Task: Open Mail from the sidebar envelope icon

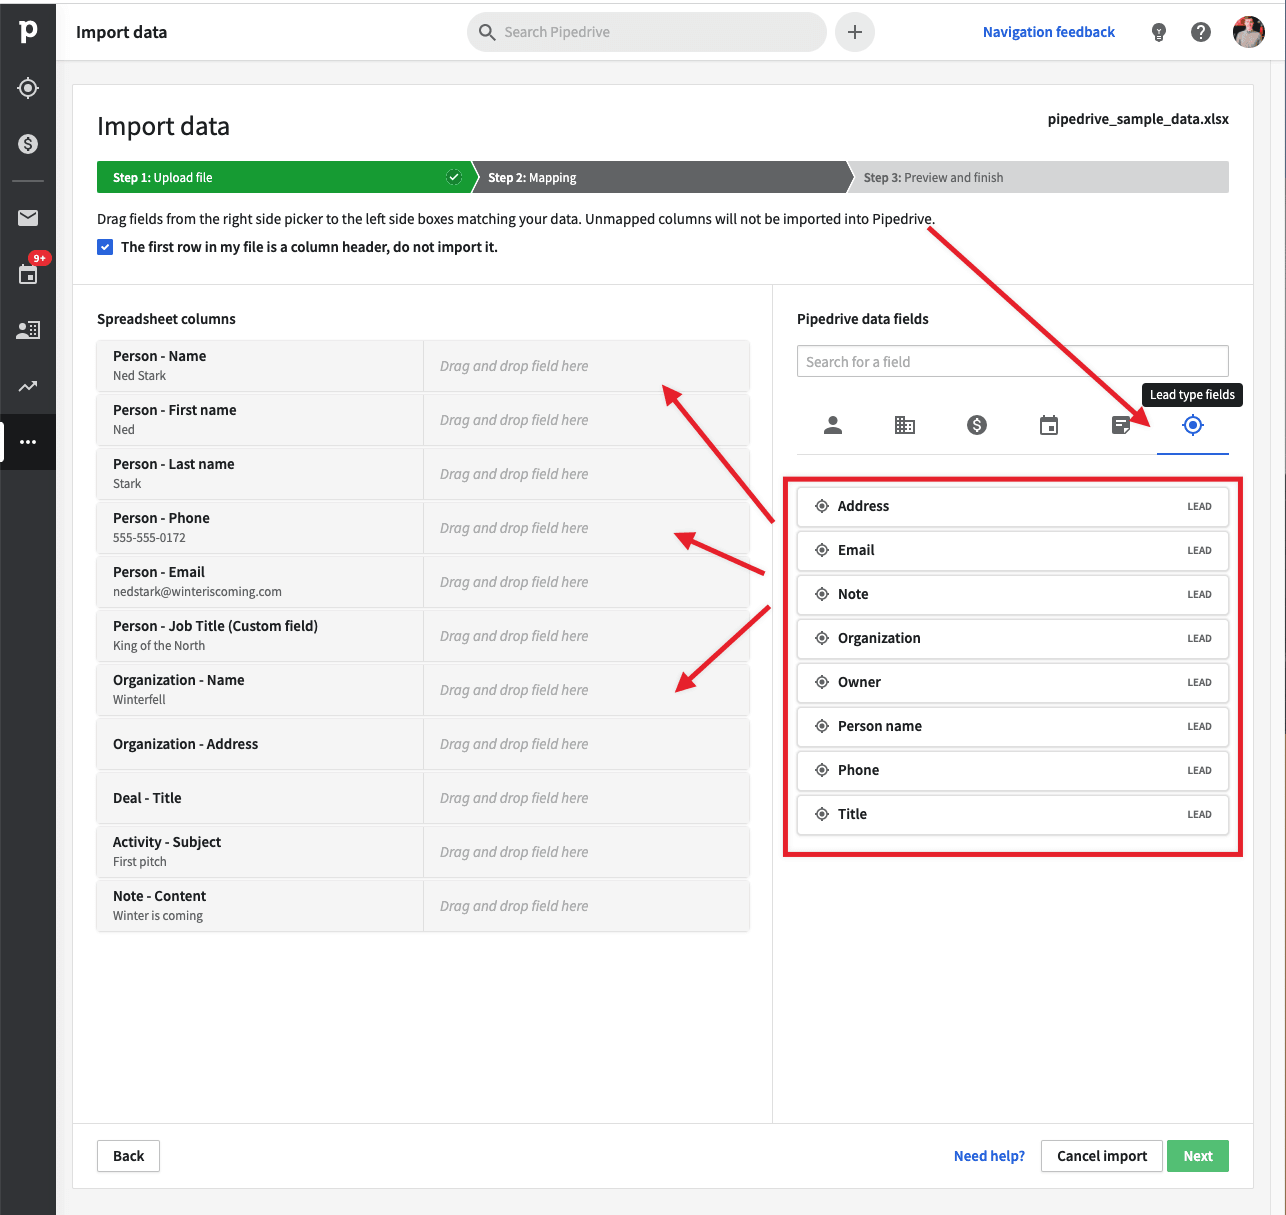Action: (28, 218)
